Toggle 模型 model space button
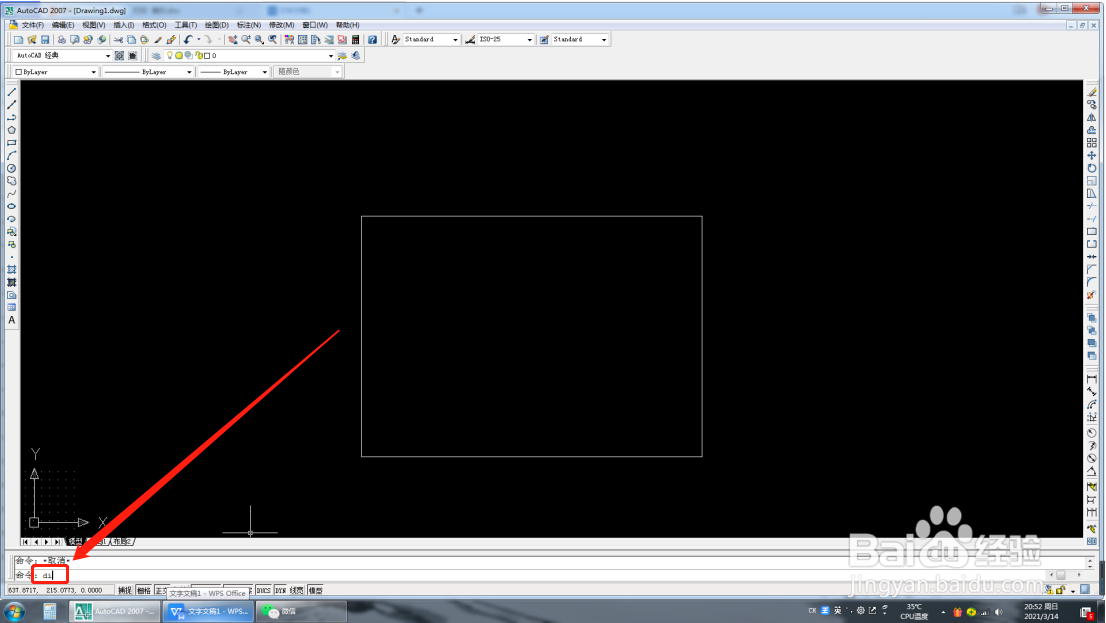This screenshot has height=623, width=1106. (315, 591)
